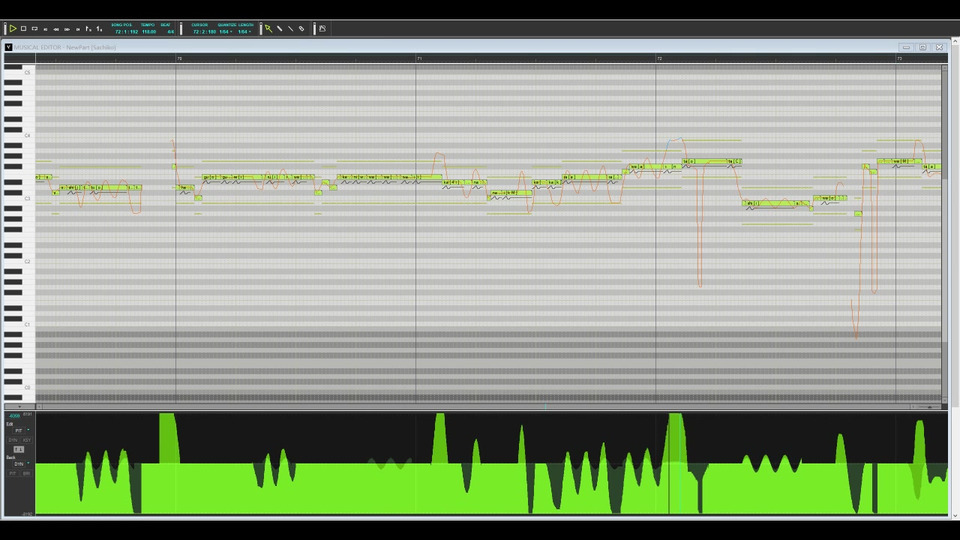Select the Line tool
Viewport: 960px width, 540px height.
290,29
